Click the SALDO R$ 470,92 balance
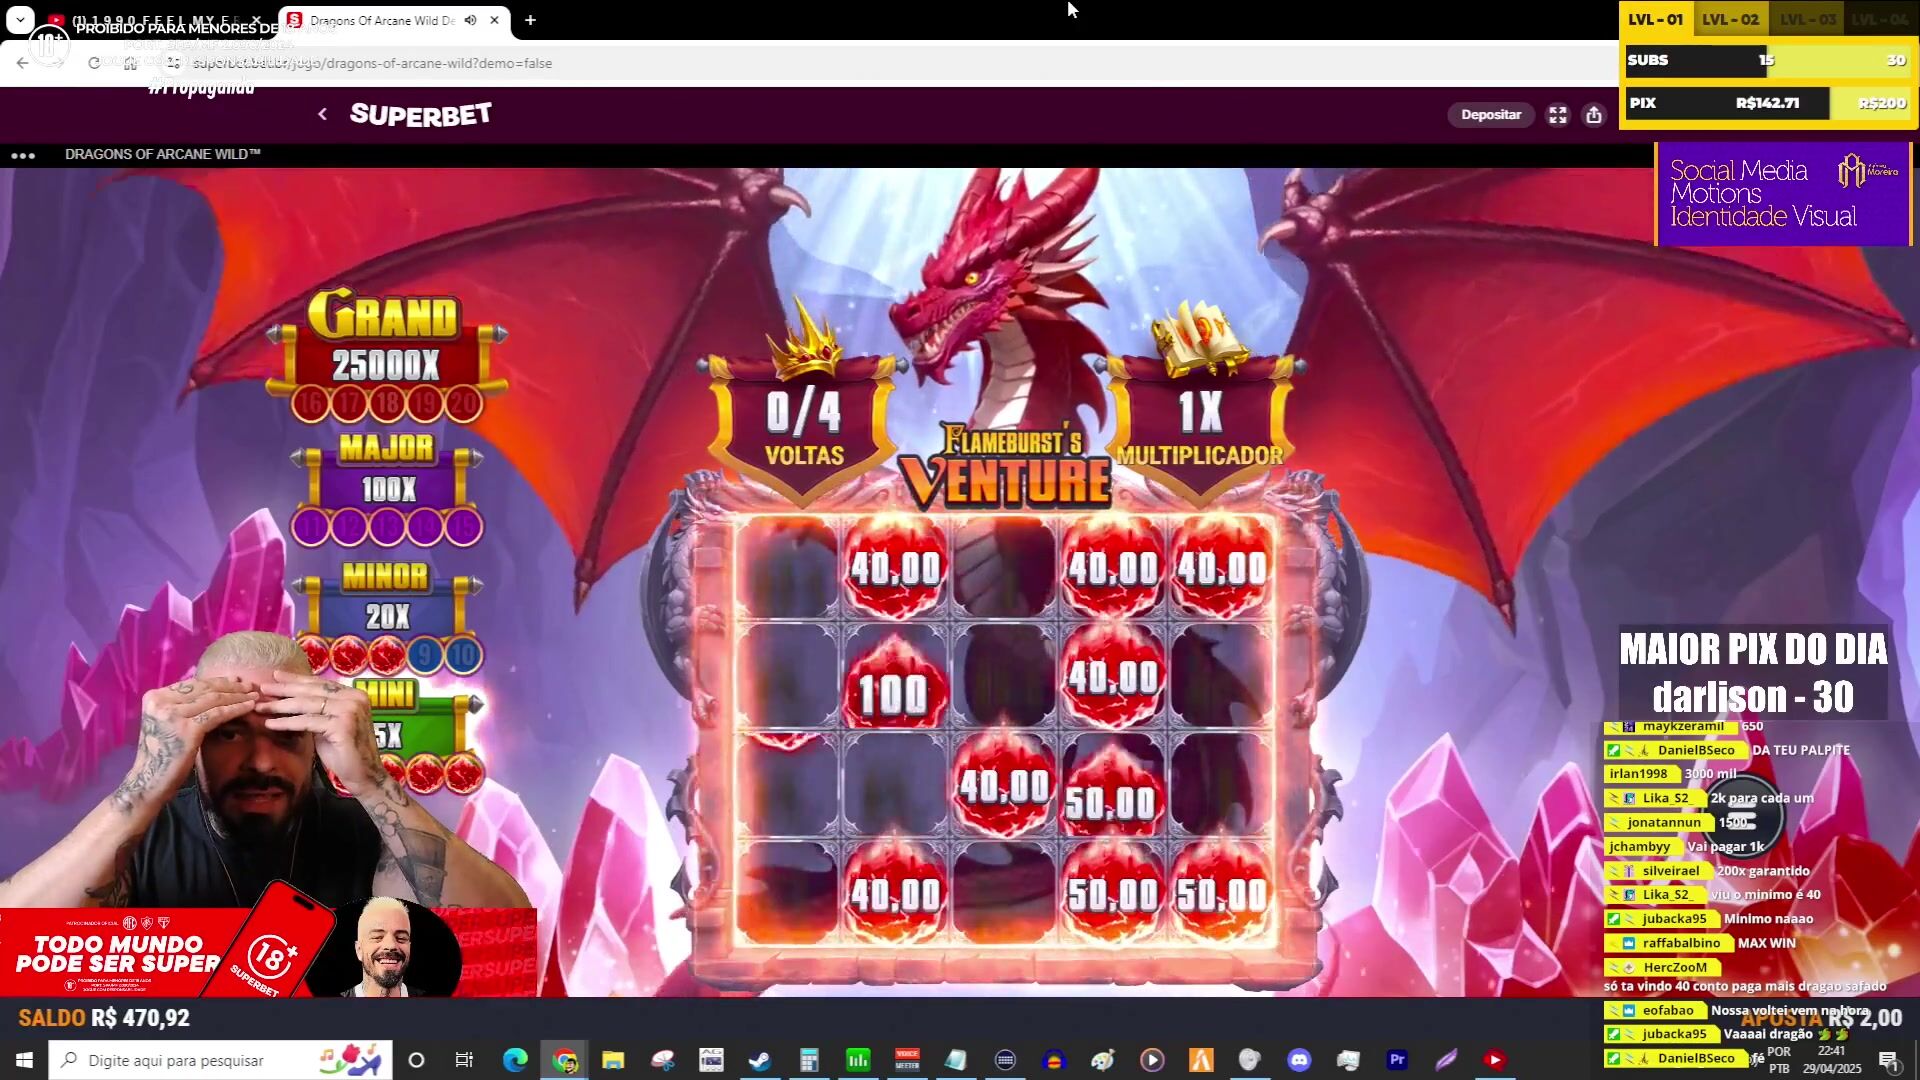Image resolution: width=1920 pixels, height=1080 pixels. [x=104, y=1018]
